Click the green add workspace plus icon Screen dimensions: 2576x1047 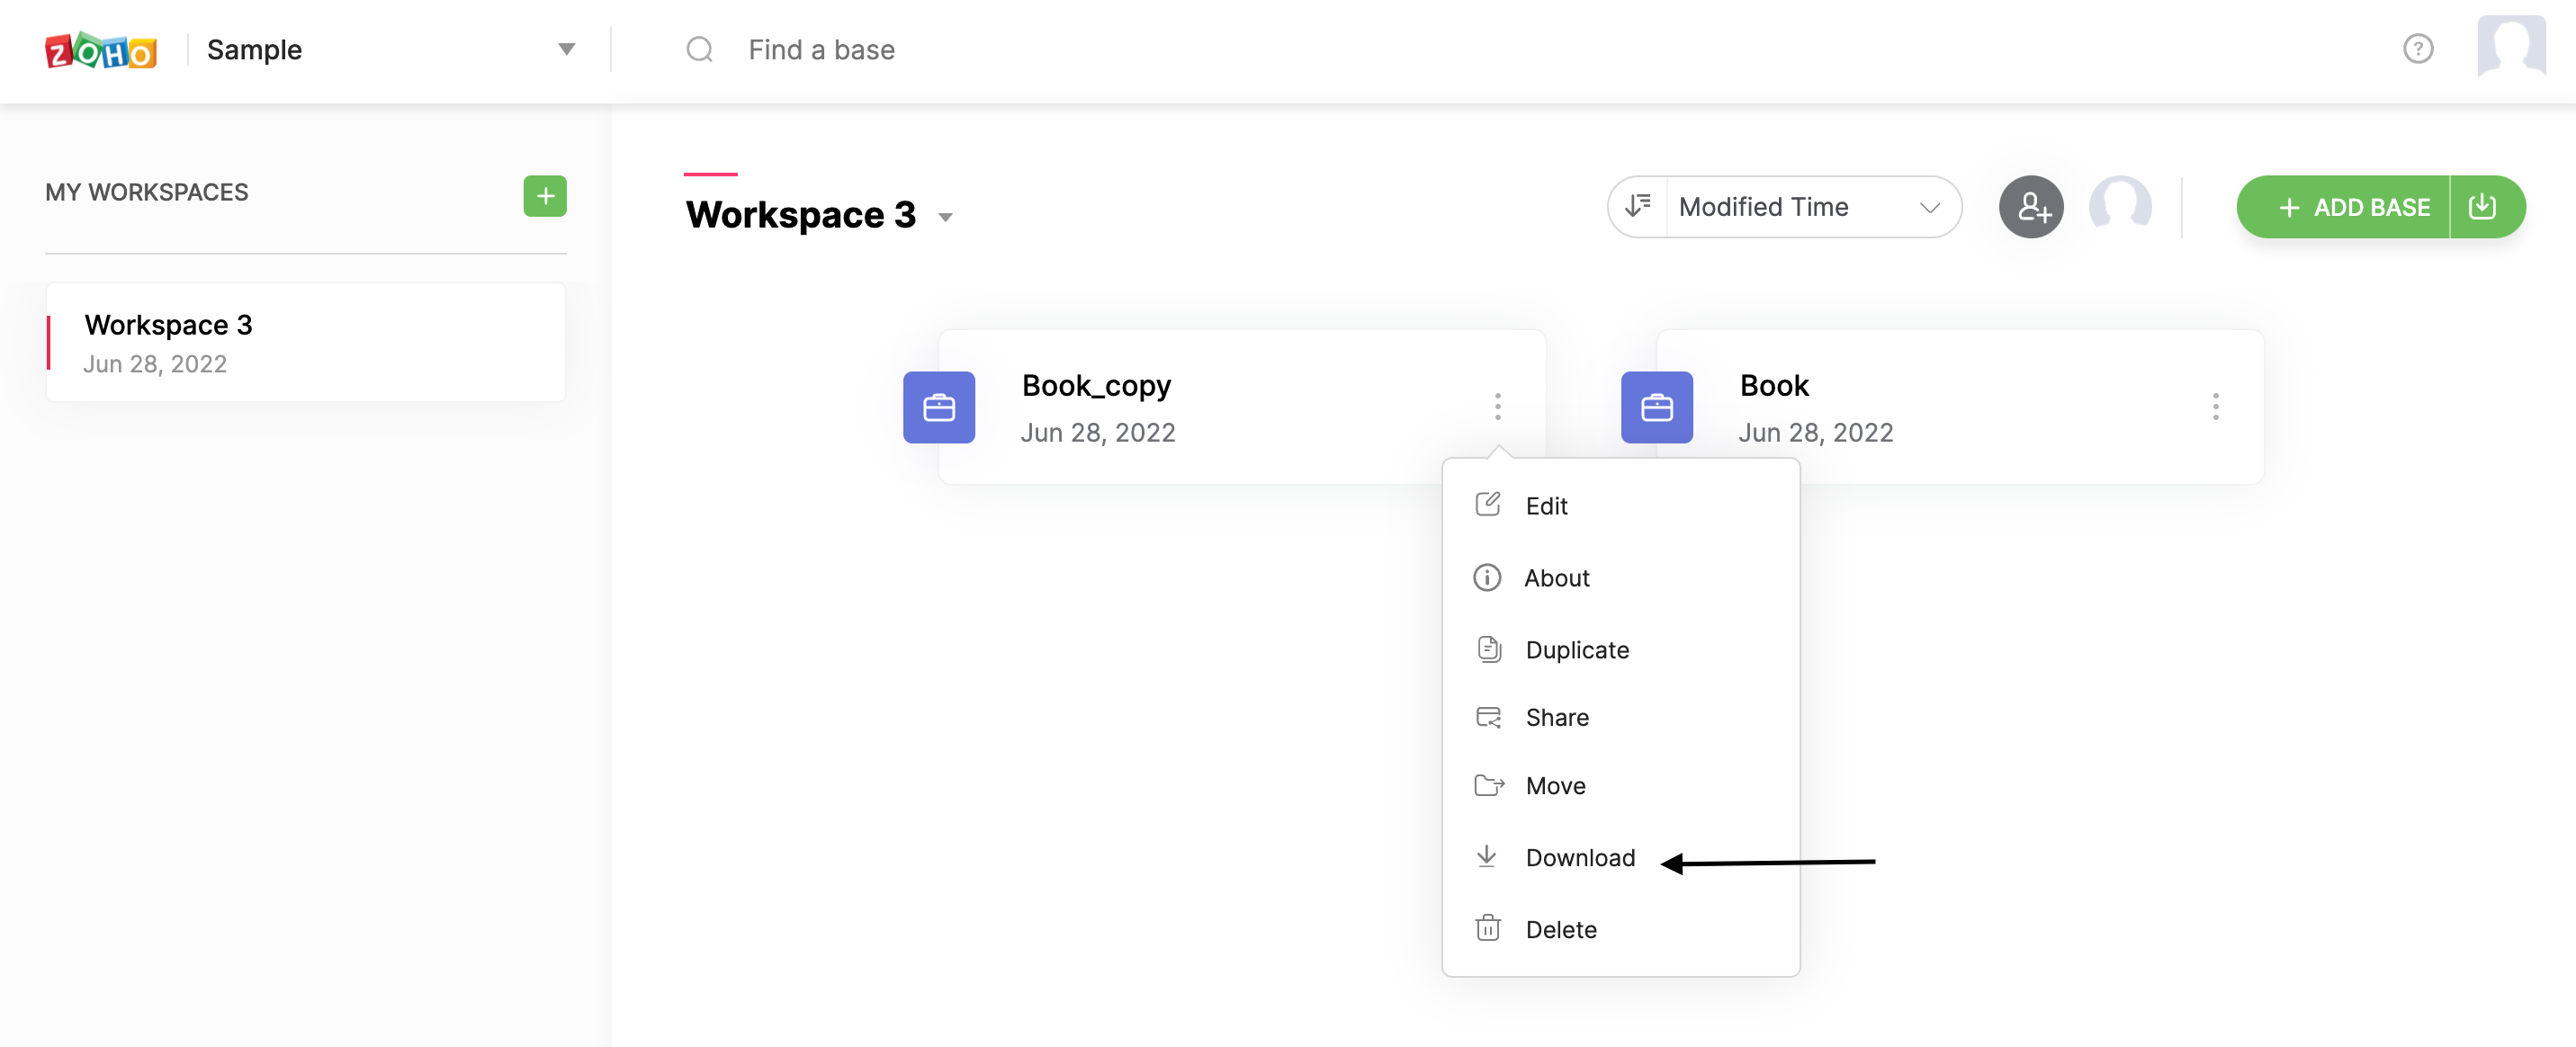pyautogui.click(x=545, y=196)
